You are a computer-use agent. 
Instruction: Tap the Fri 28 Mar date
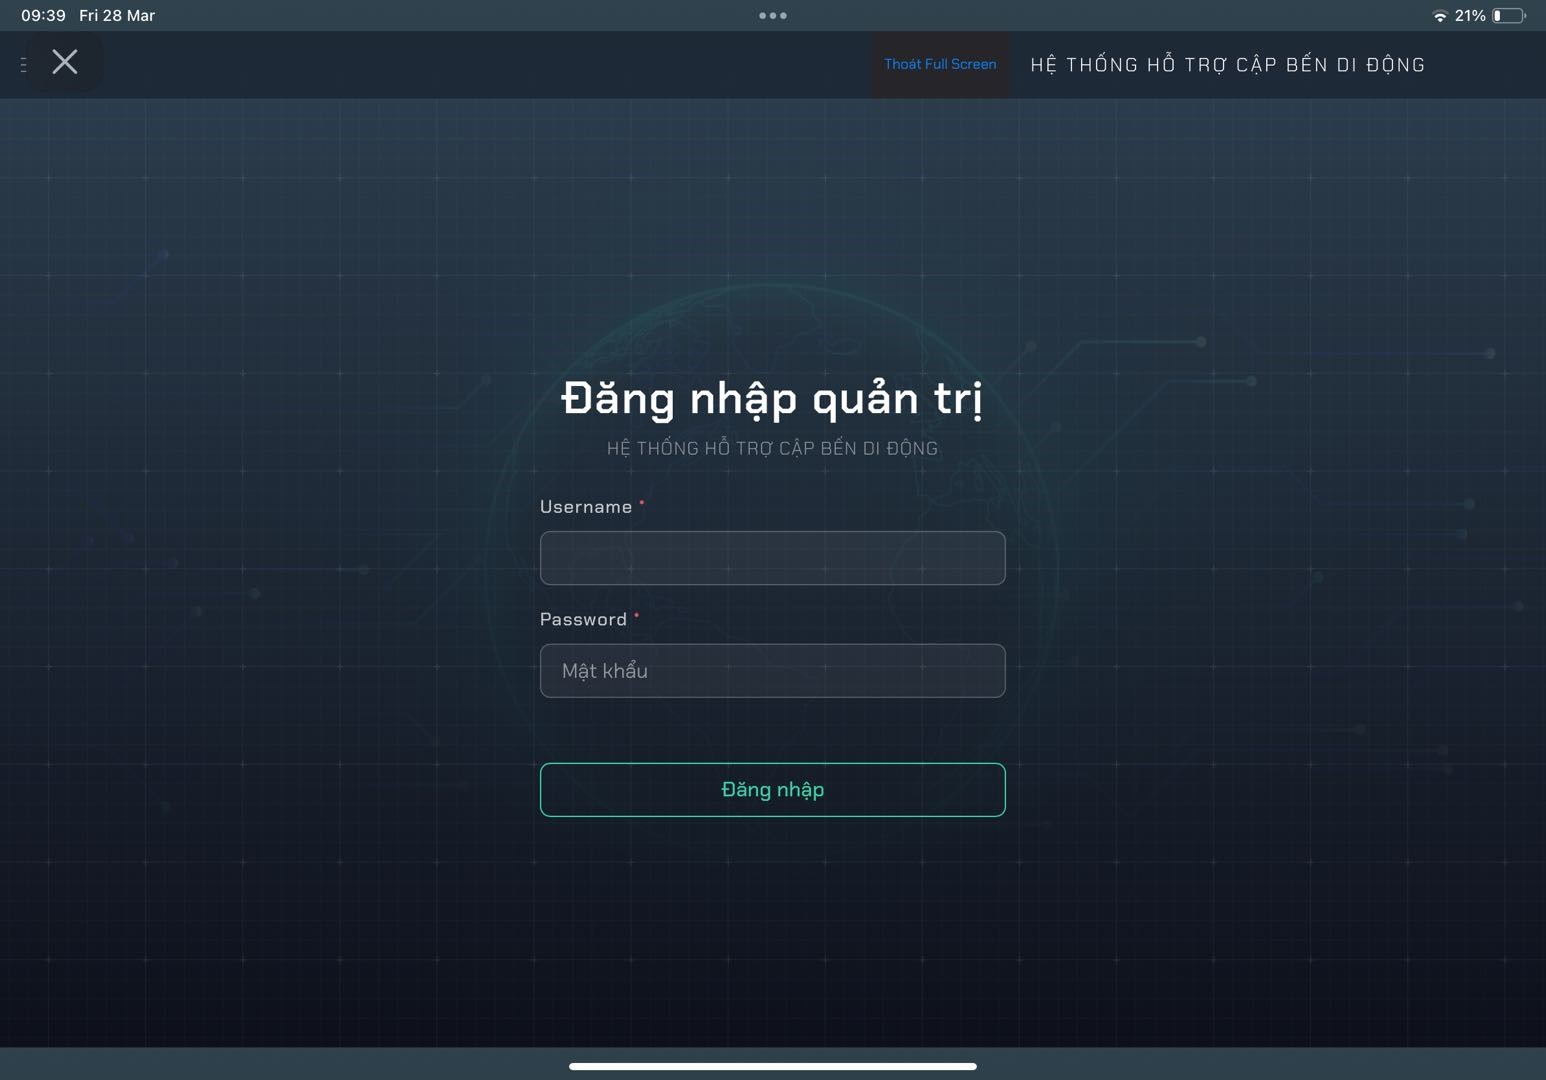click(x=117, y=16)
